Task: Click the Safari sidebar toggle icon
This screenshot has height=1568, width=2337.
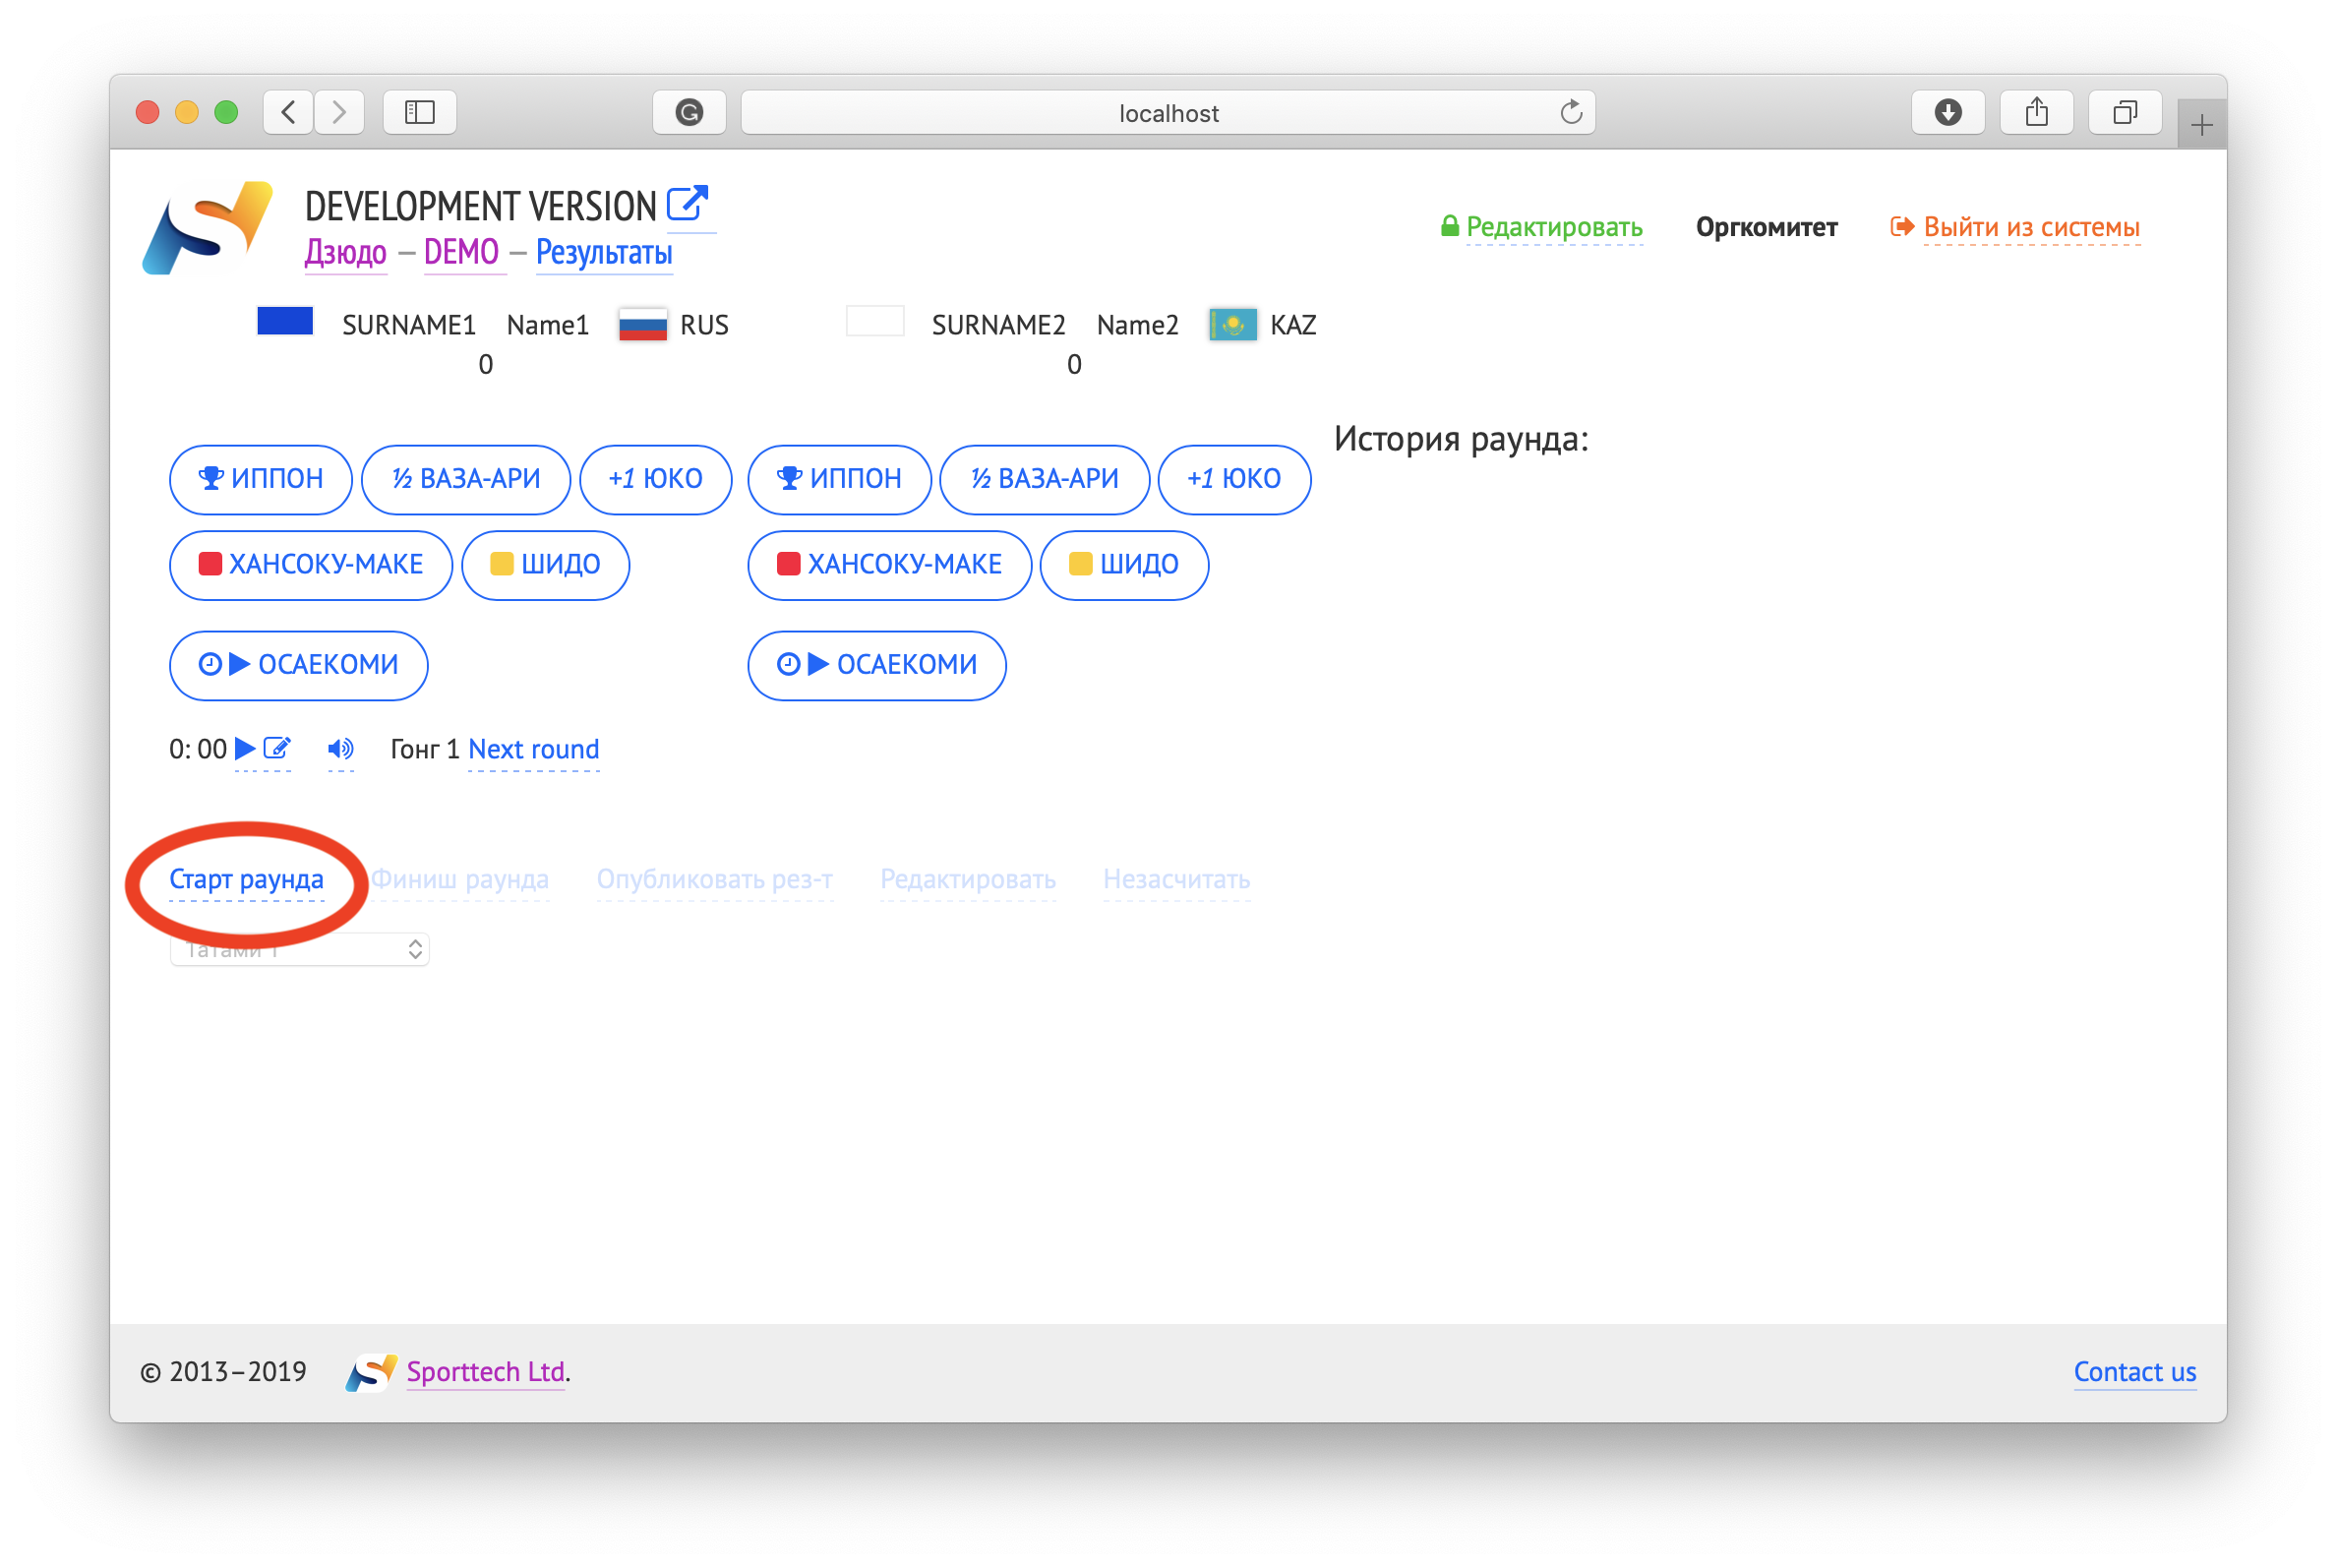Action: point(420,112)
